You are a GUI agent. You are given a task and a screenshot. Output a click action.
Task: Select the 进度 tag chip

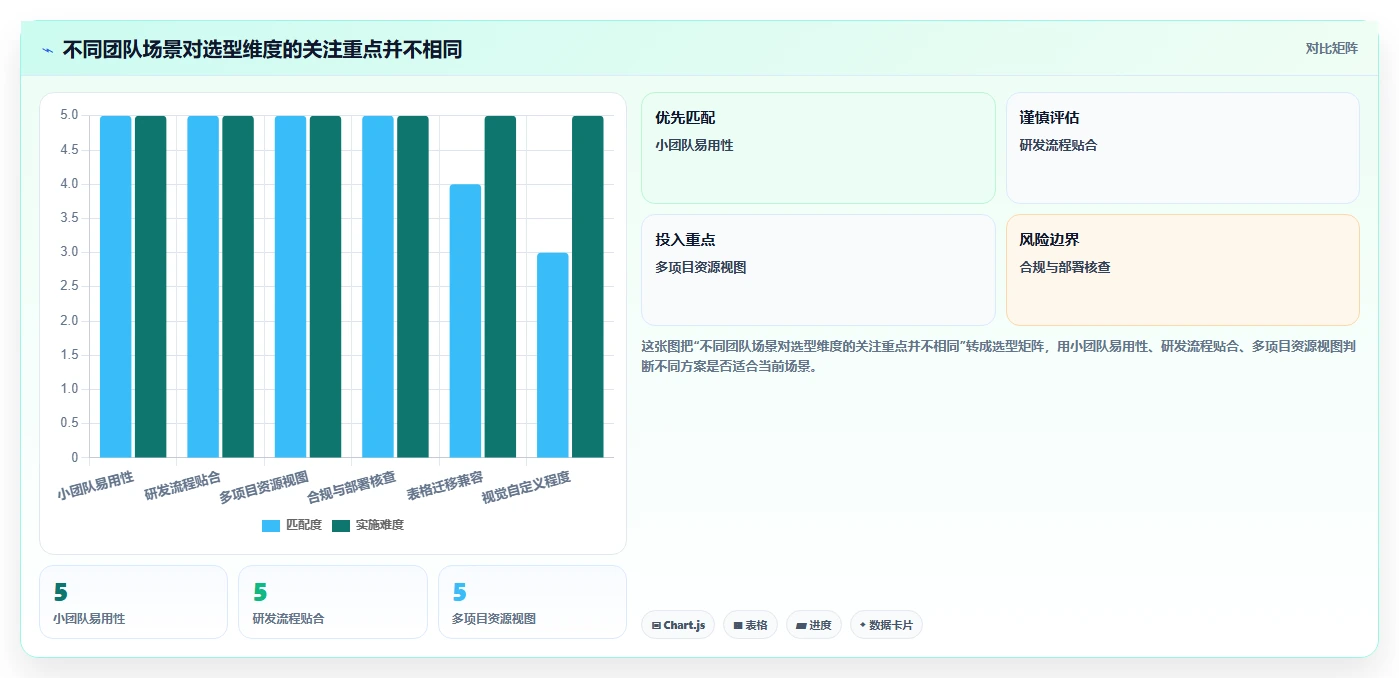click(x=814, y=625)
